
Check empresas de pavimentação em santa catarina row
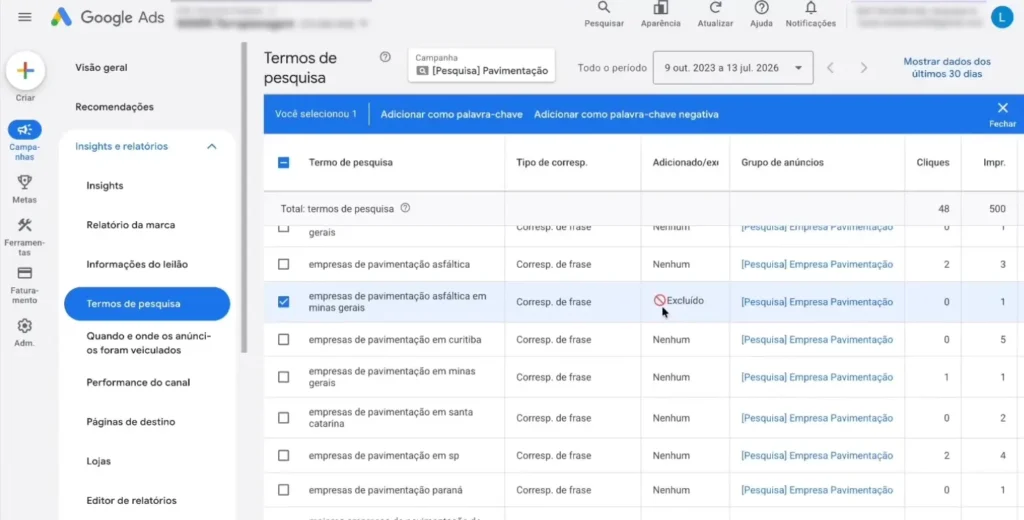coord(283,418)
